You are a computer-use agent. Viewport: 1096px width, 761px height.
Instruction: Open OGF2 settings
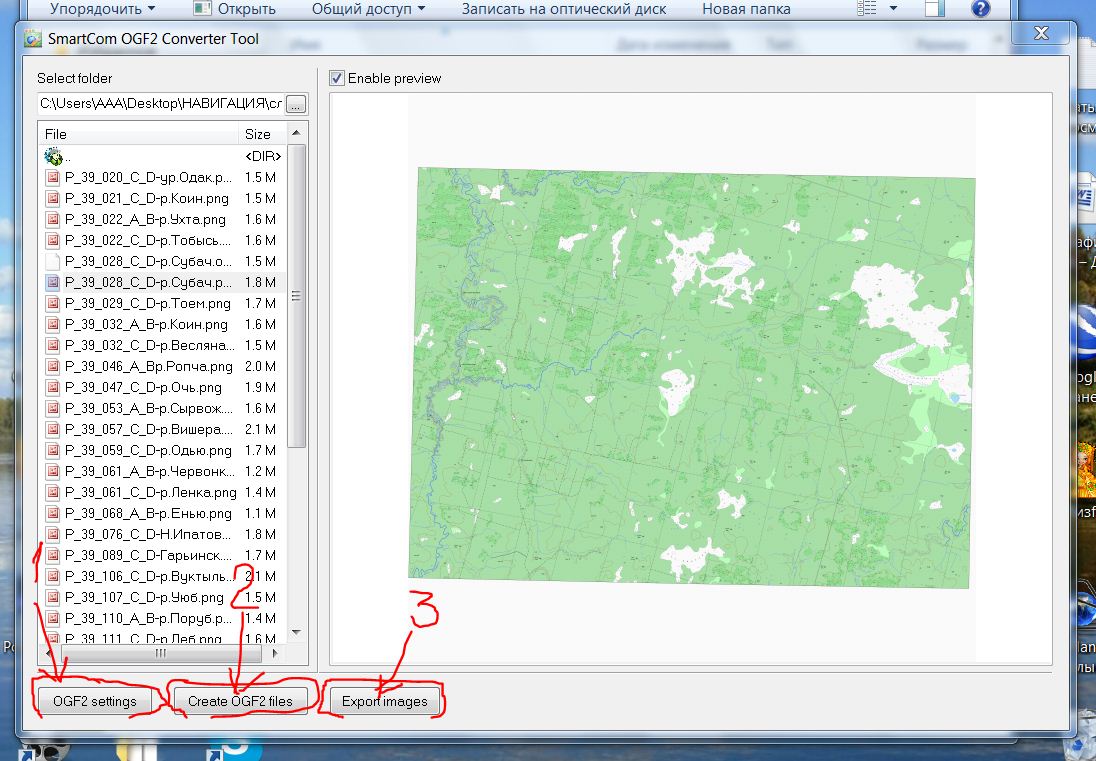95,701
